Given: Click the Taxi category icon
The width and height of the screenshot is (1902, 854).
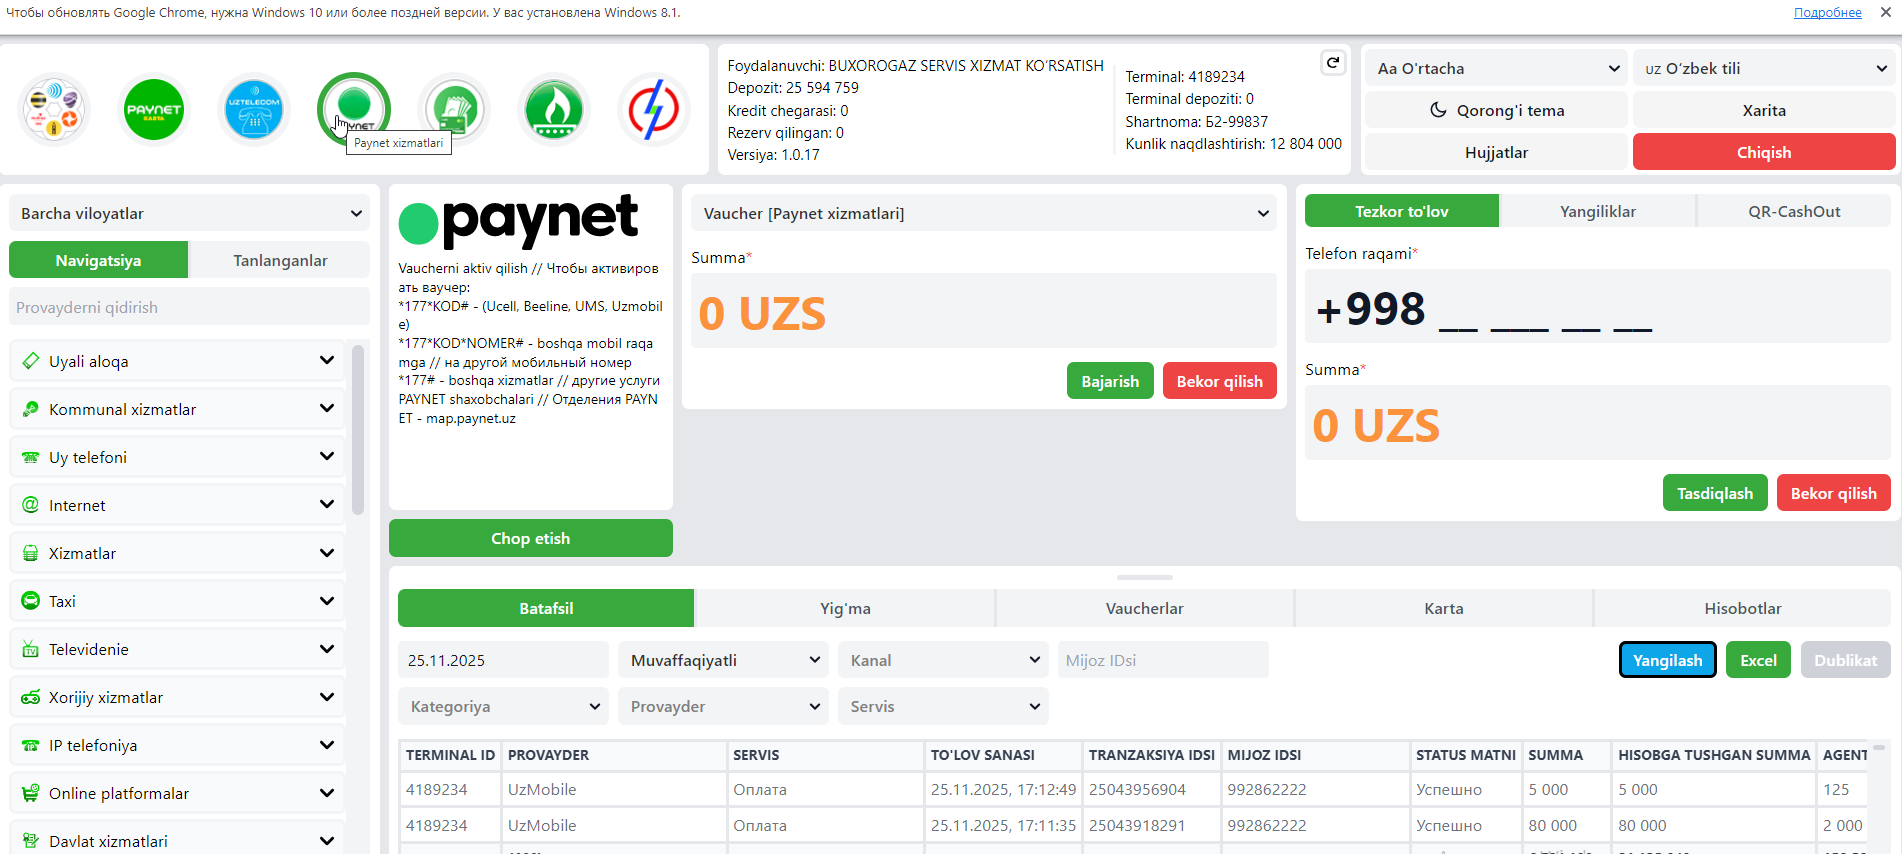Looking at the screenshot, I should [31, 601].
